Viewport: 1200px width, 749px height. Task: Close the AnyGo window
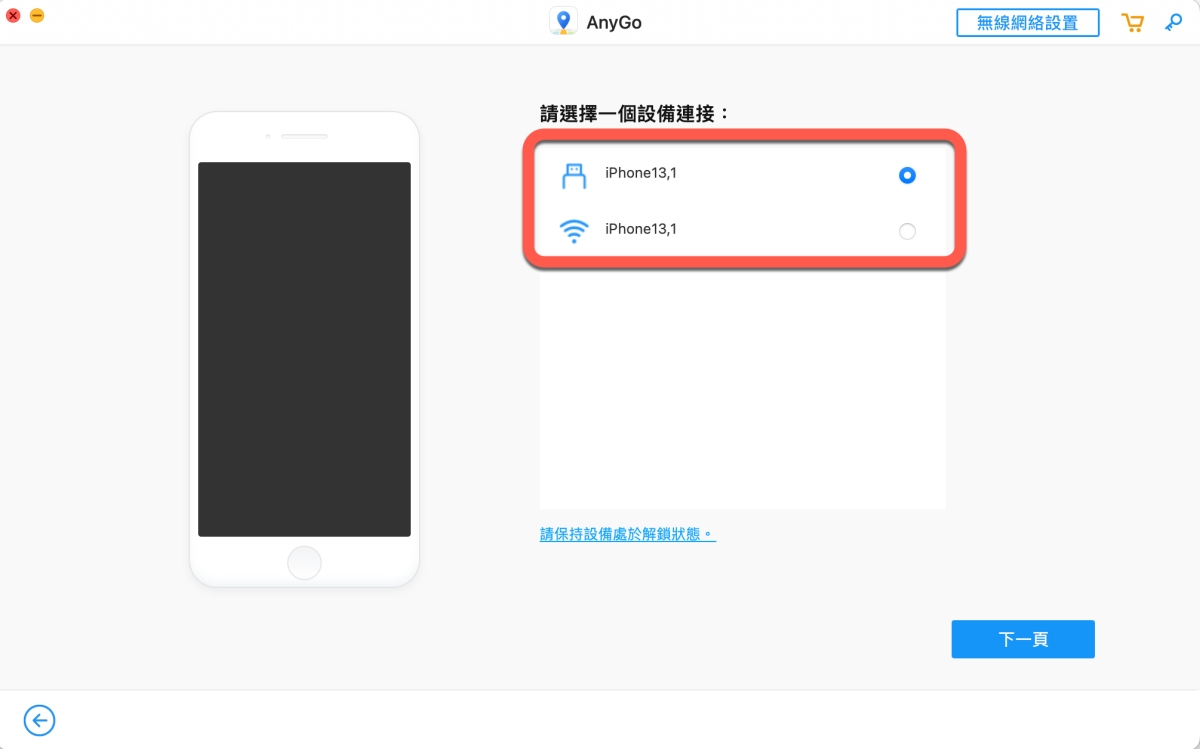click(13, 16)
